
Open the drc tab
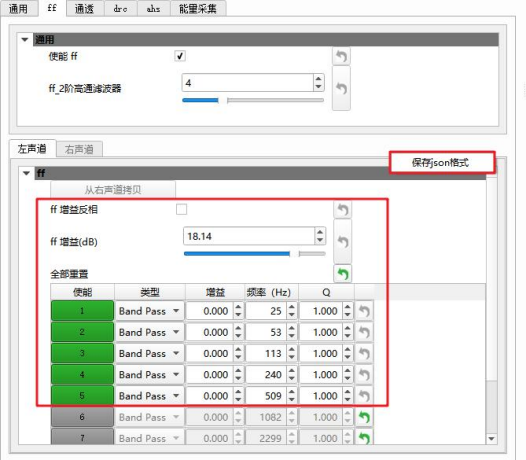tap(120, 8)
